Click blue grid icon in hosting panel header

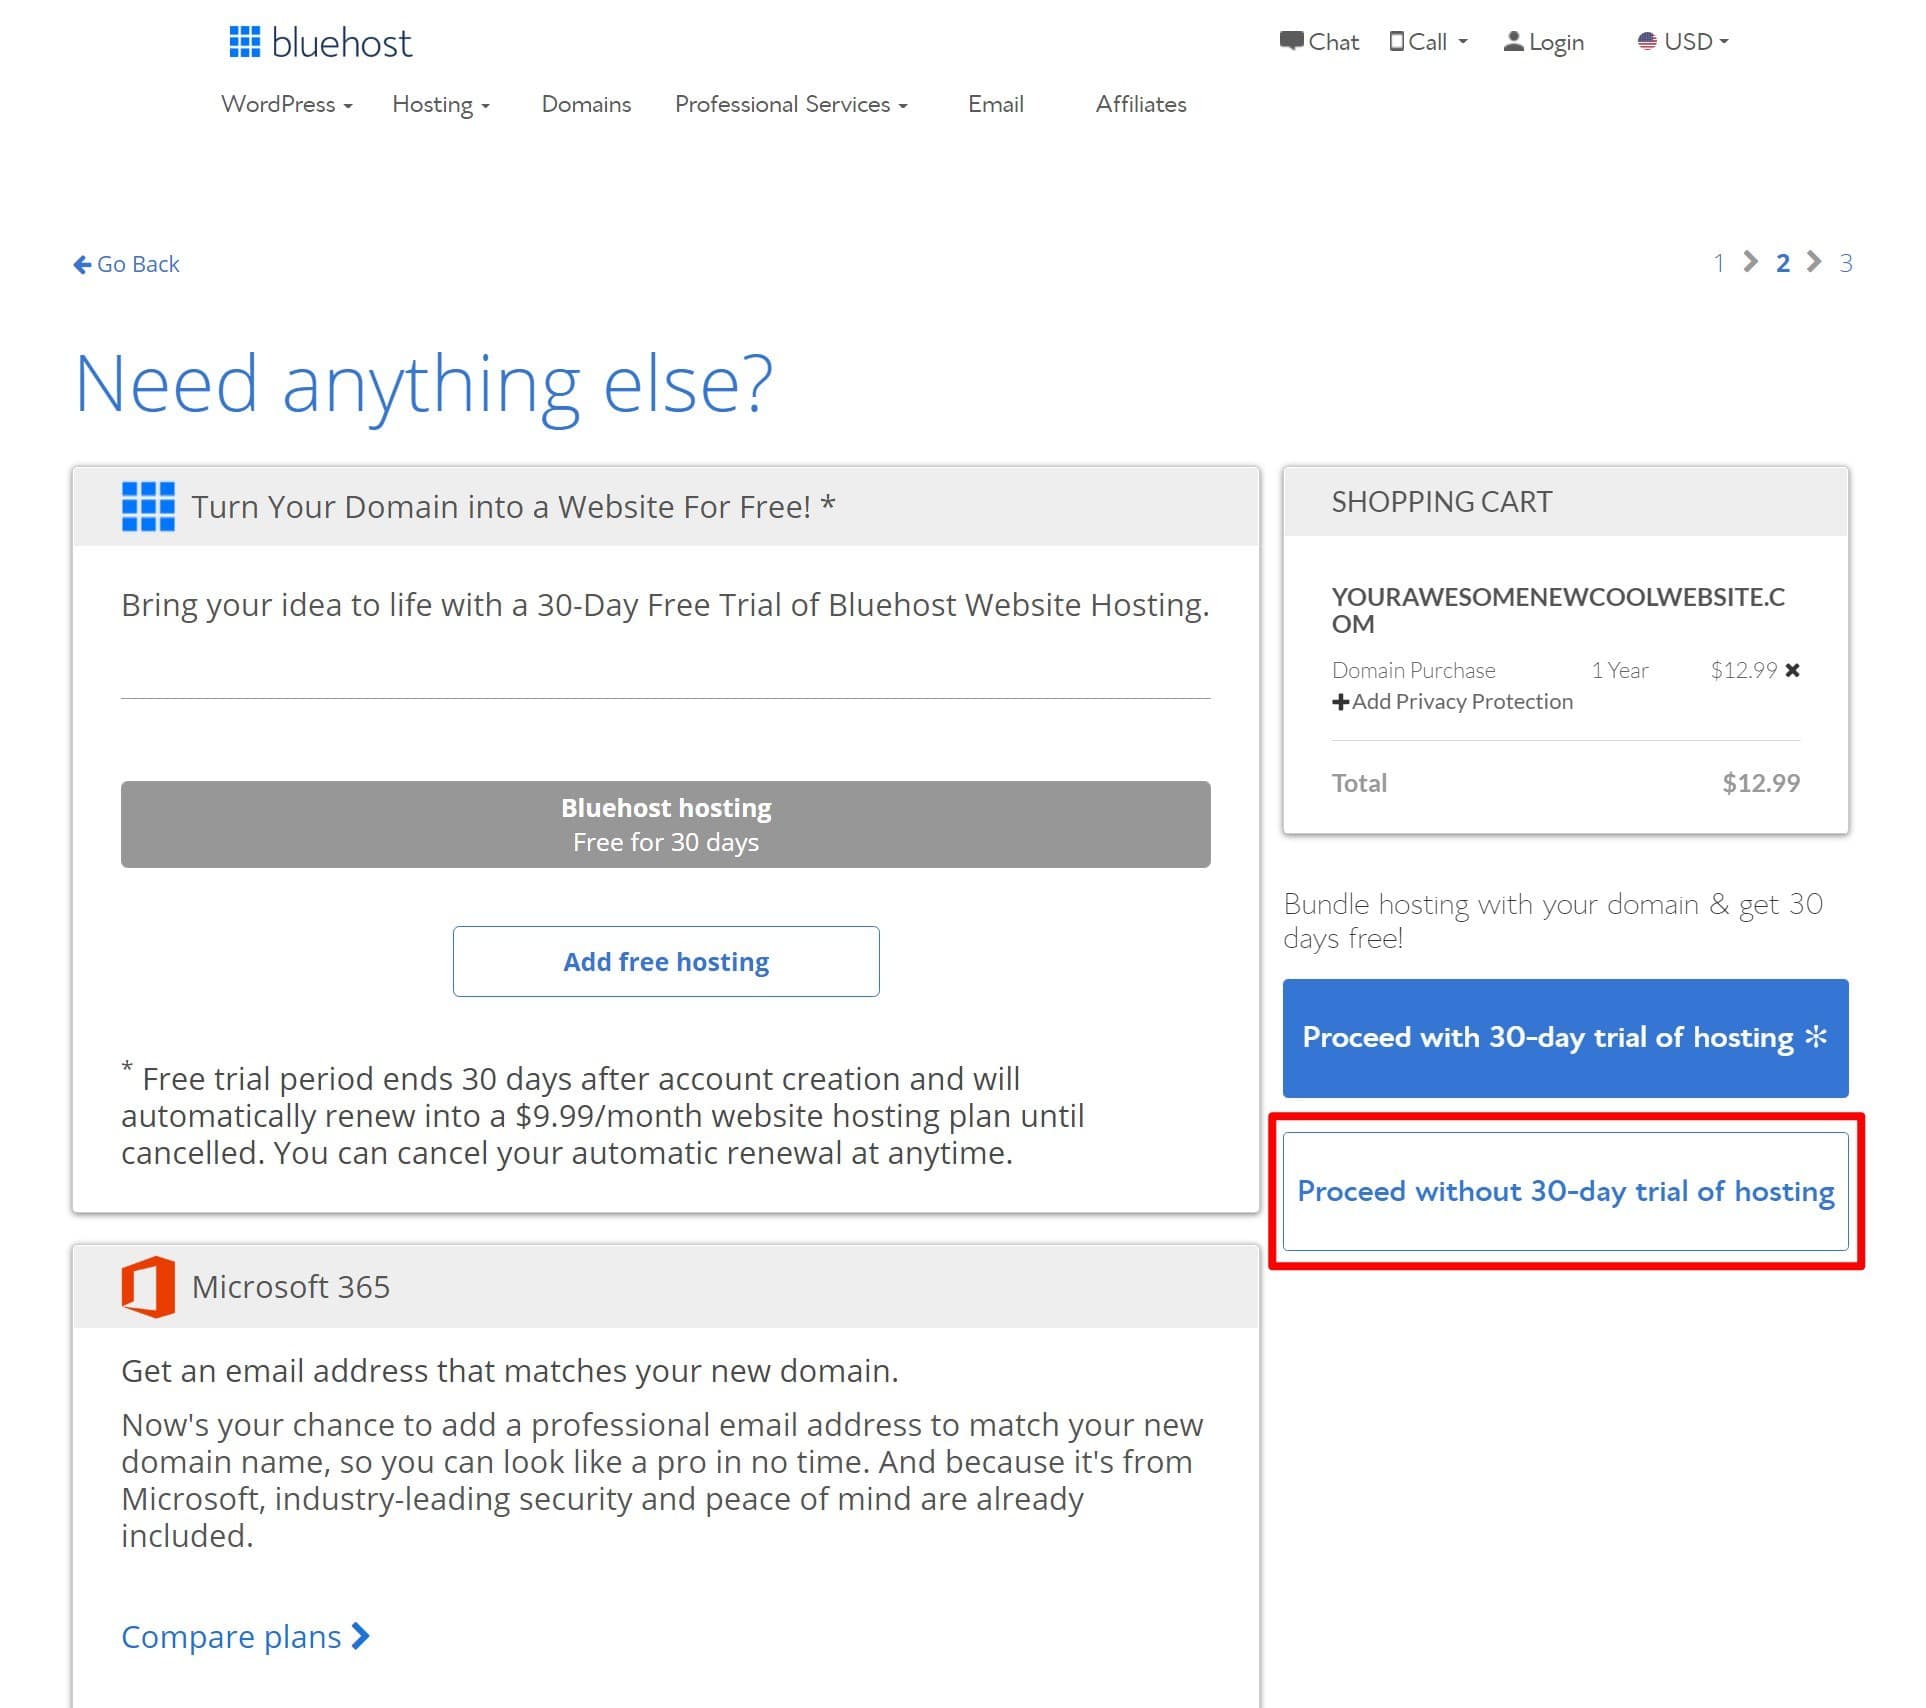[148, 506]
